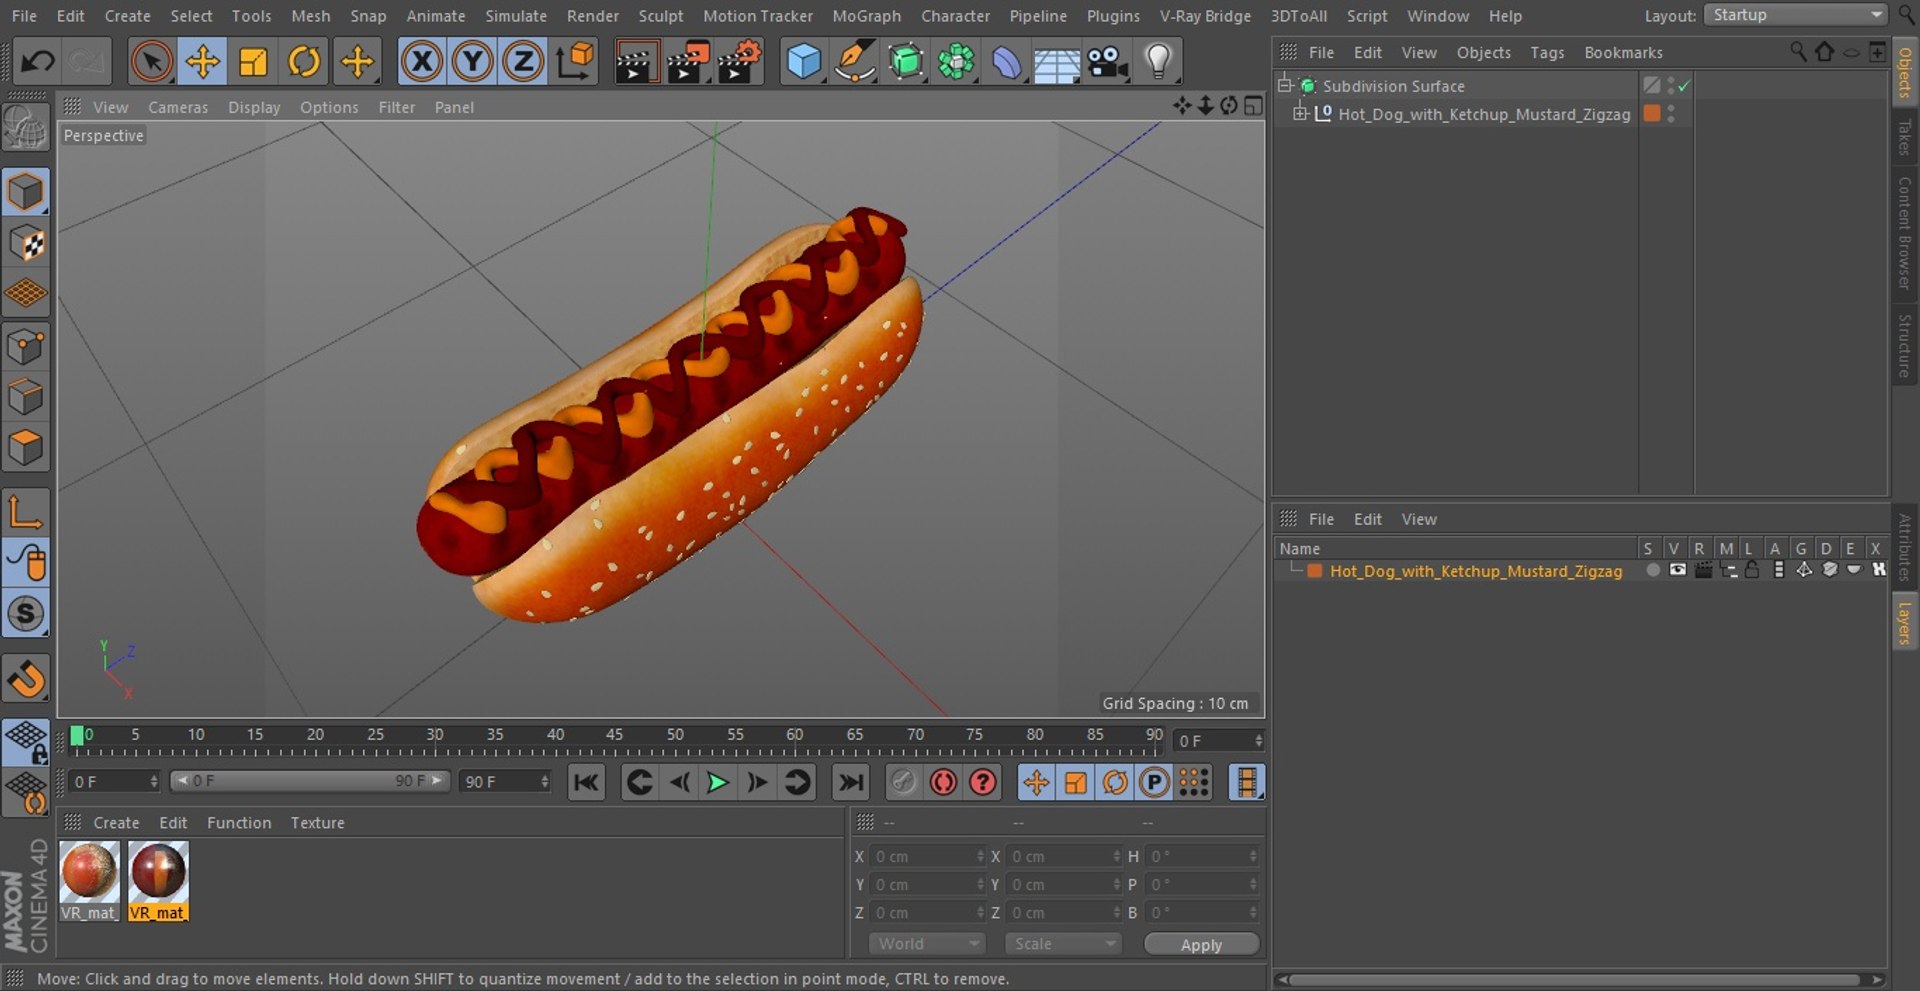
Task: Add a Floor environment object
Action: pyautogui.click(x=1056, y=62)
